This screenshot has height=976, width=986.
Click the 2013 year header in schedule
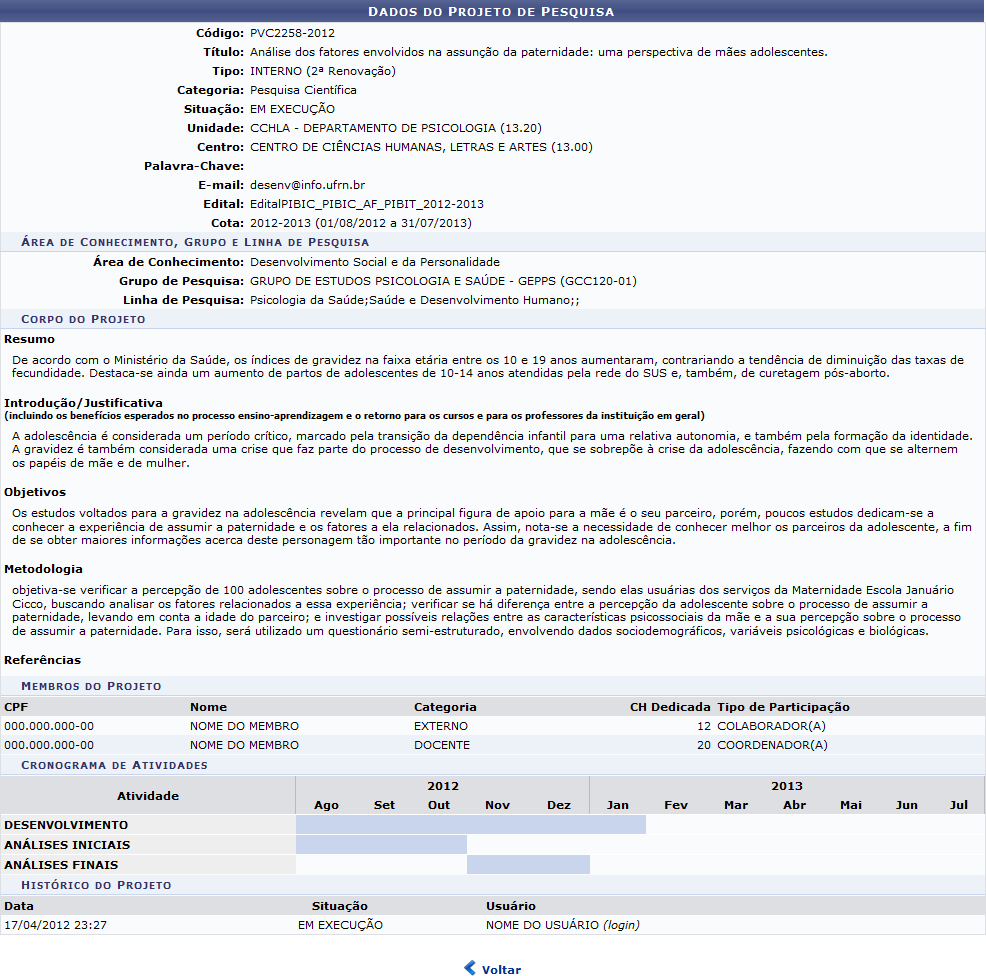786,786
